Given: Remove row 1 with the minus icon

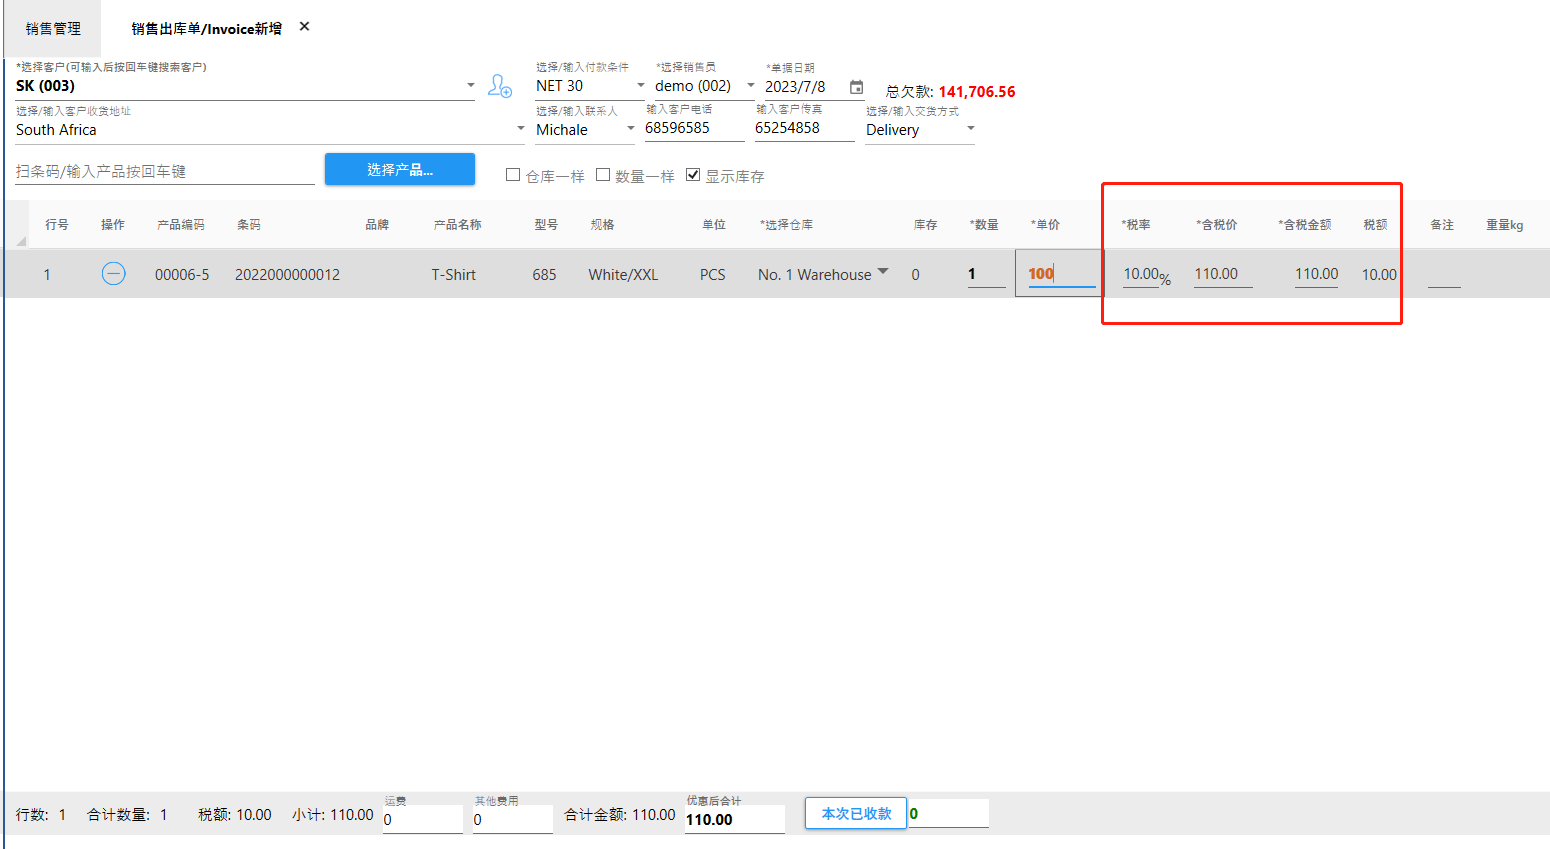Looking at the screenshot, I should (114, 273).
